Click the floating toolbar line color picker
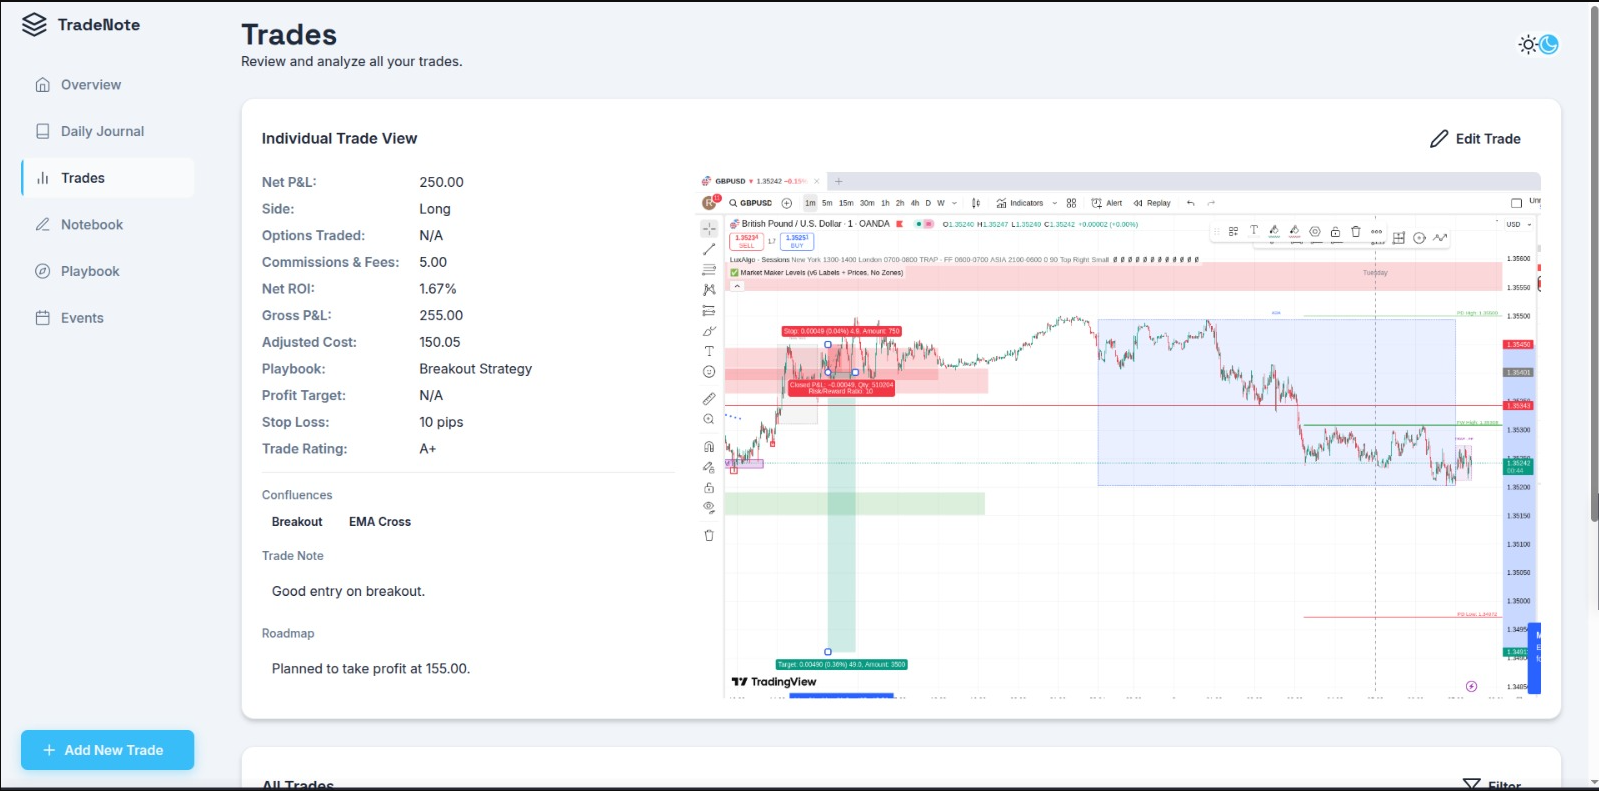 tap(1274, 231)
